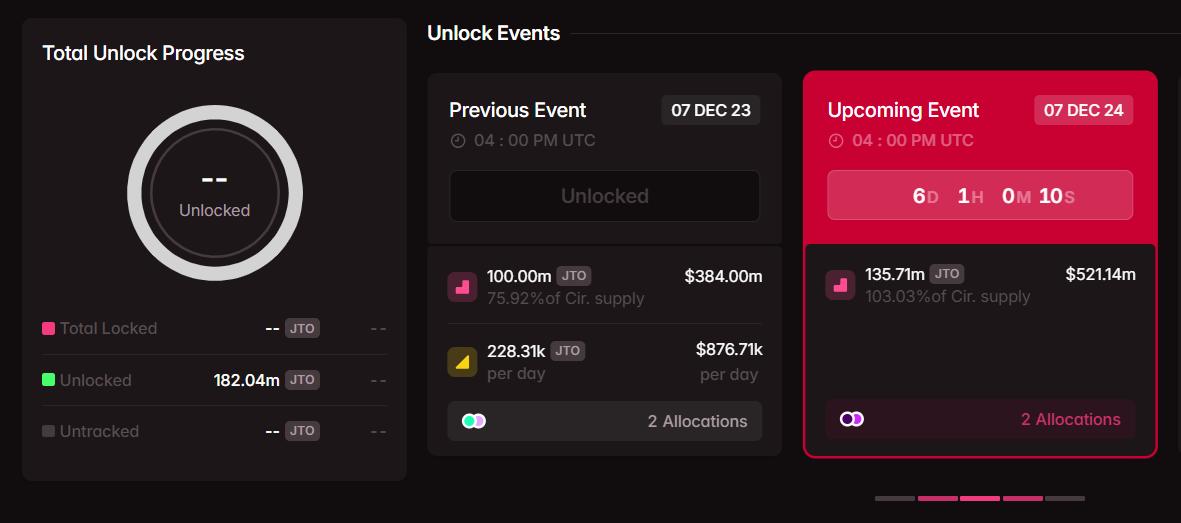Go to the last event pagination segment
The height and width of the screenshot is (523, 1181).
pos(1064,498)
